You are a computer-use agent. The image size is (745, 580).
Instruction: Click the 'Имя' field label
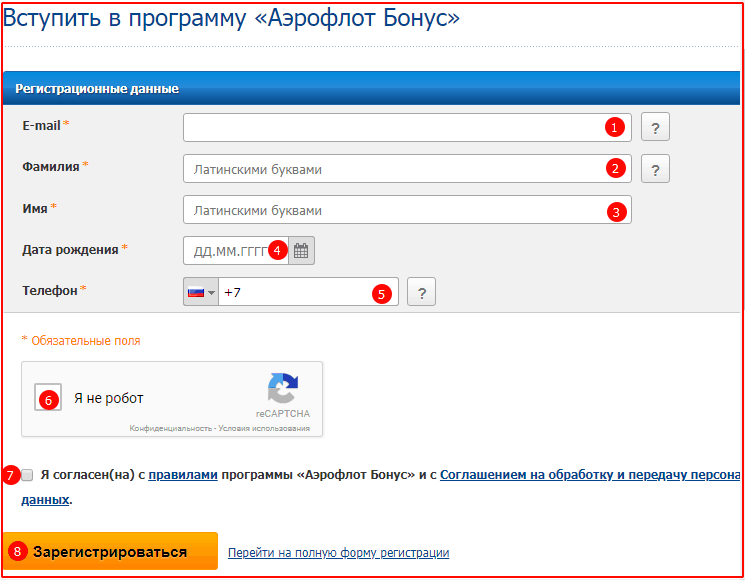(x=35, y=209)
